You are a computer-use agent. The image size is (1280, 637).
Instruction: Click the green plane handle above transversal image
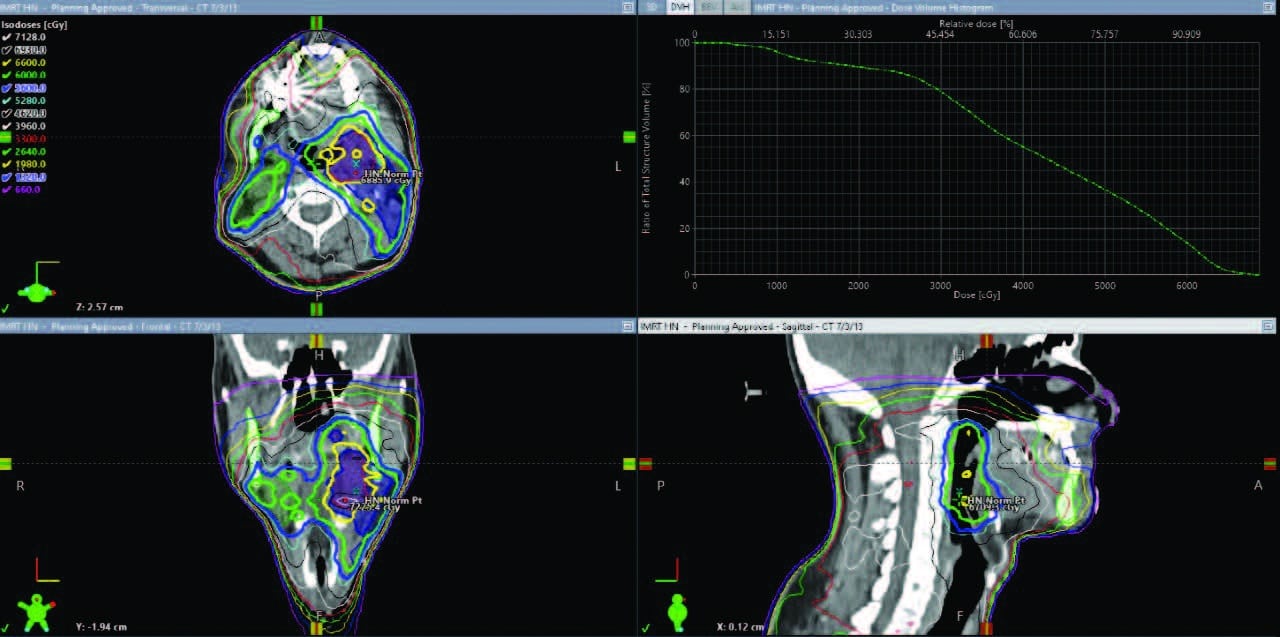pos(317,22)
